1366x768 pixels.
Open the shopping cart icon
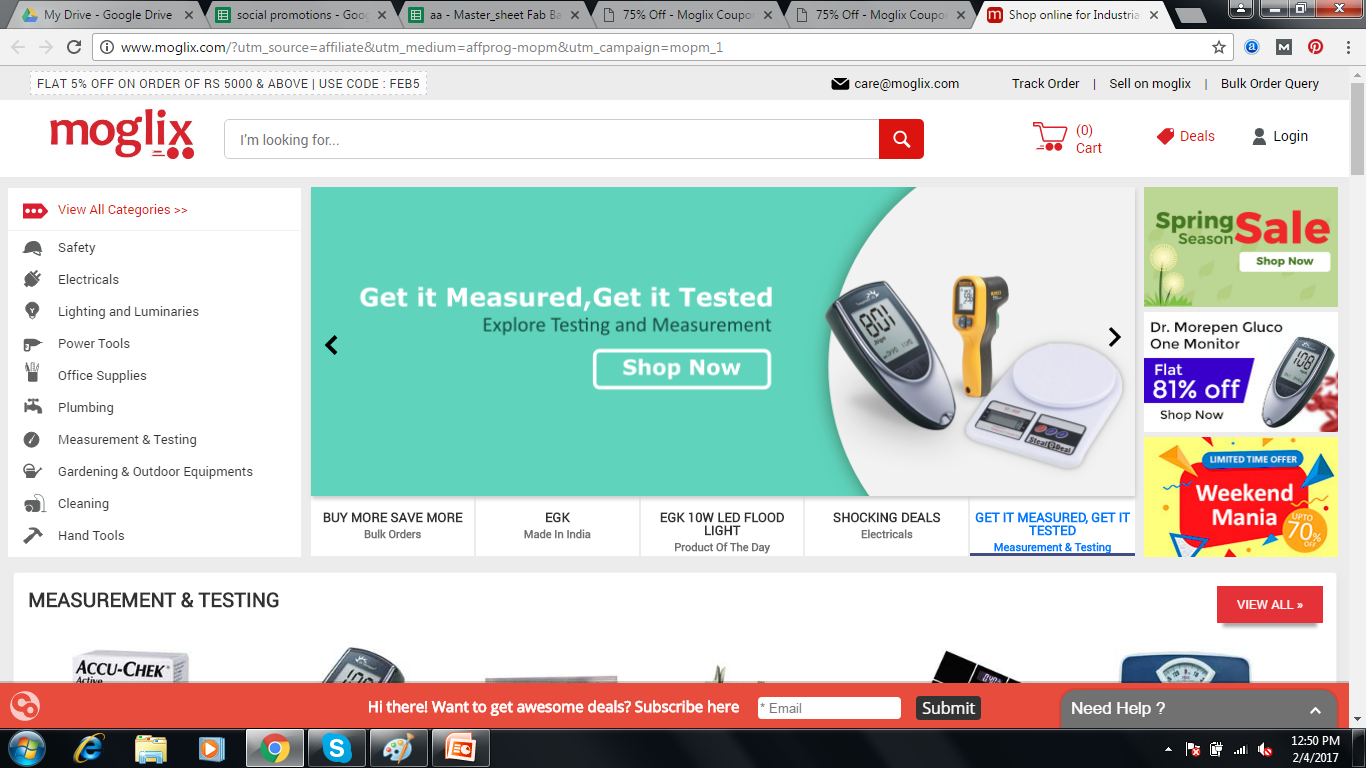(x=1050, y=137)
